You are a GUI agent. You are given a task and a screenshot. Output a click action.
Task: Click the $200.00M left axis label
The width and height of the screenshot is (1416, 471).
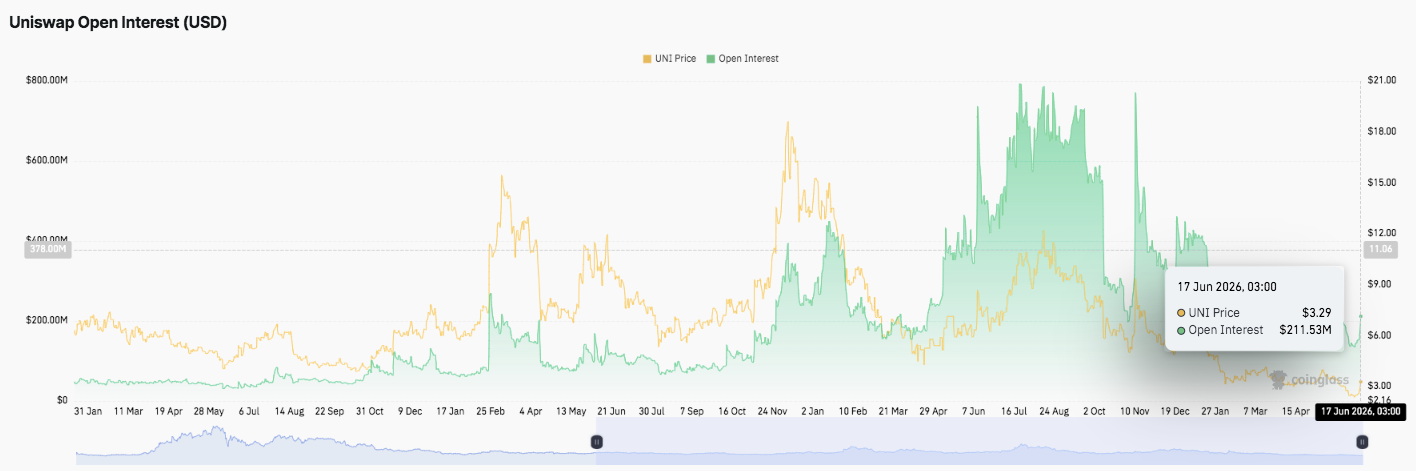pos(46,320)
